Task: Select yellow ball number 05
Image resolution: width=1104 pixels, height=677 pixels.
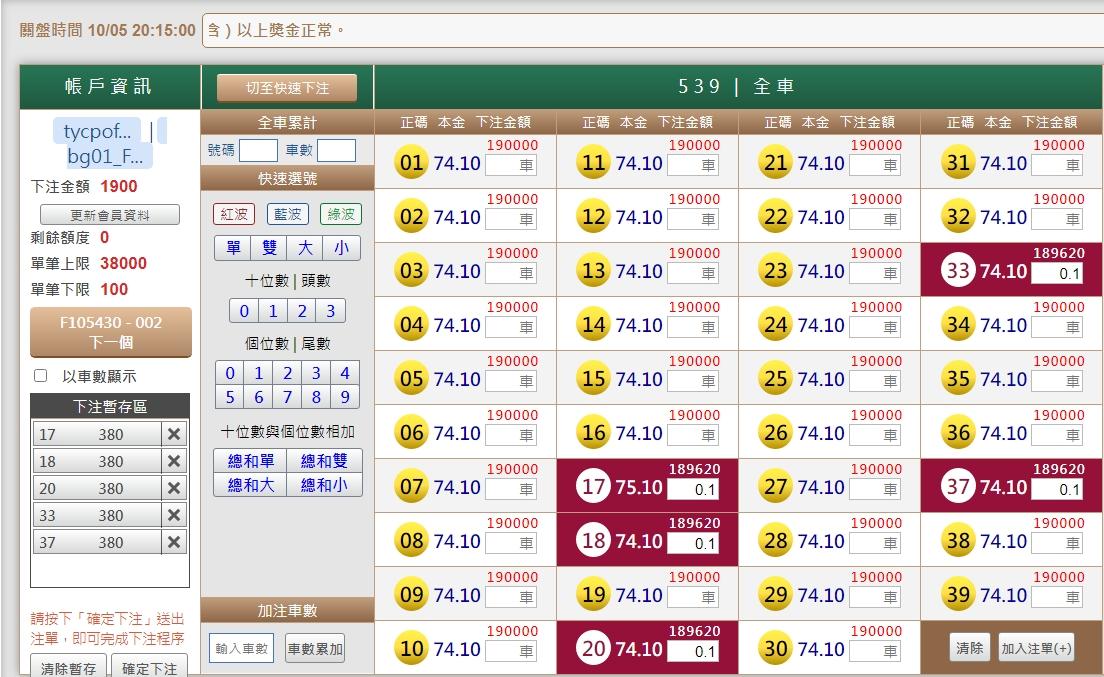Action: point(411,379)
